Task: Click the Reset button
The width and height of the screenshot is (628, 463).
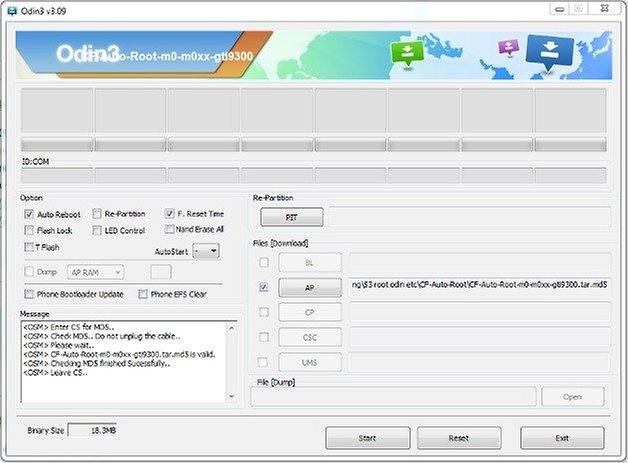Action: [459, 438]
